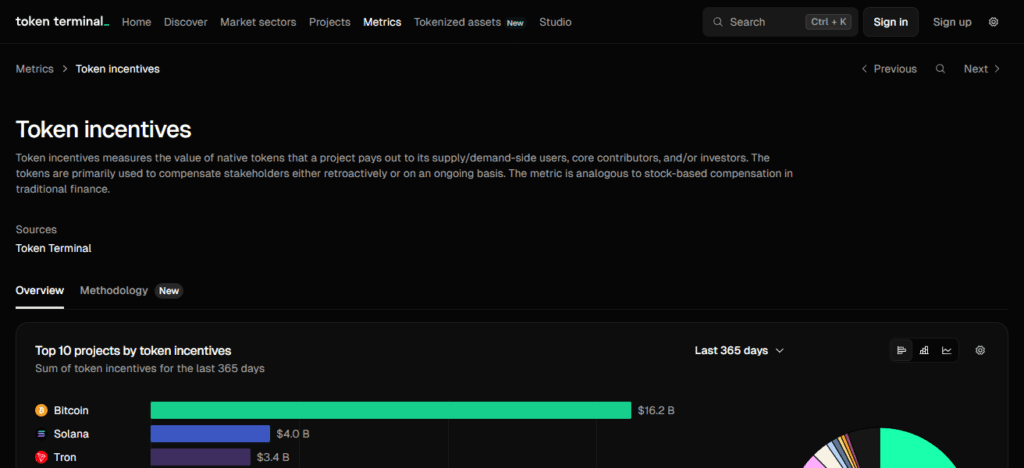Click the green Bitcoin bar

point(390,410)
